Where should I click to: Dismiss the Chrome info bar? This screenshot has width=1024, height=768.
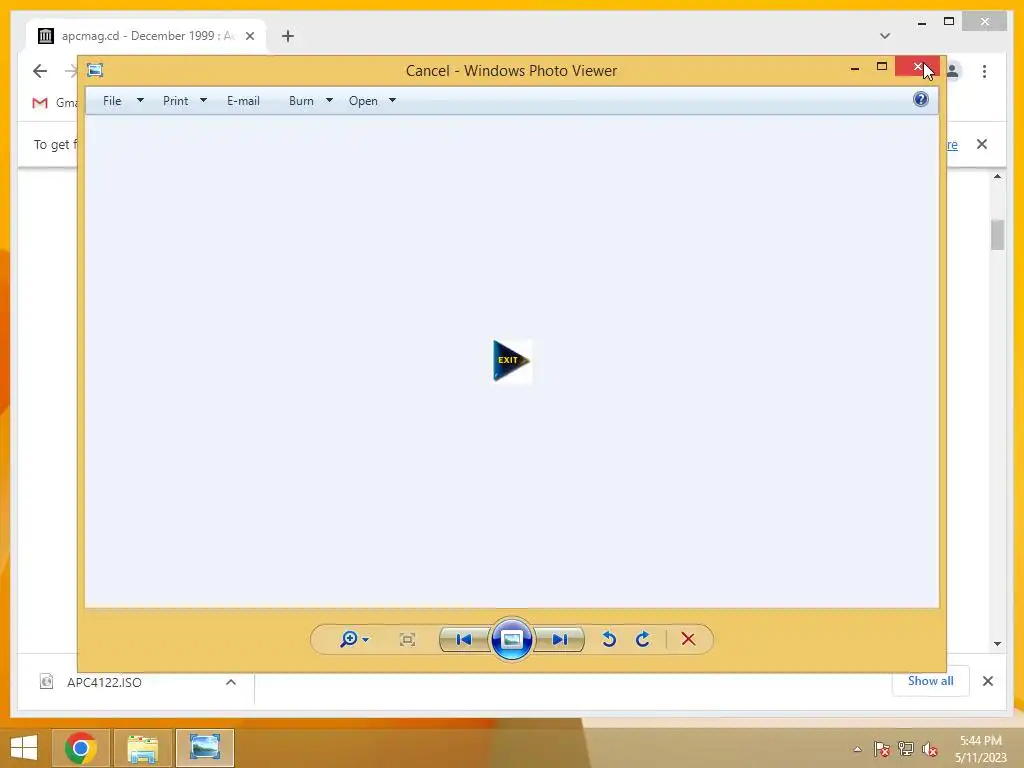point(982,144)
